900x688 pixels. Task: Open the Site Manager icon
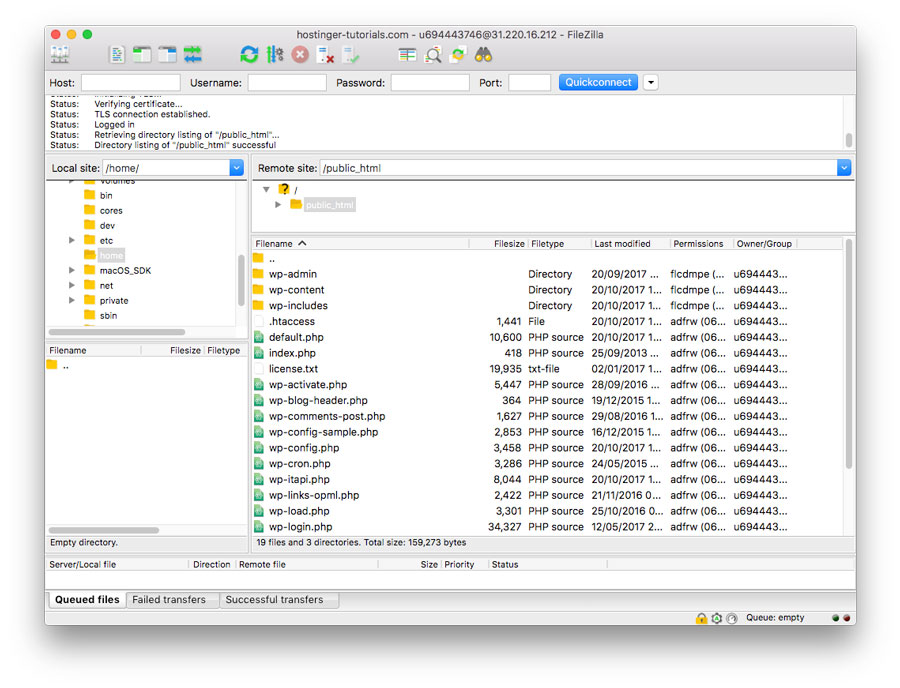[x=60, y=55]
